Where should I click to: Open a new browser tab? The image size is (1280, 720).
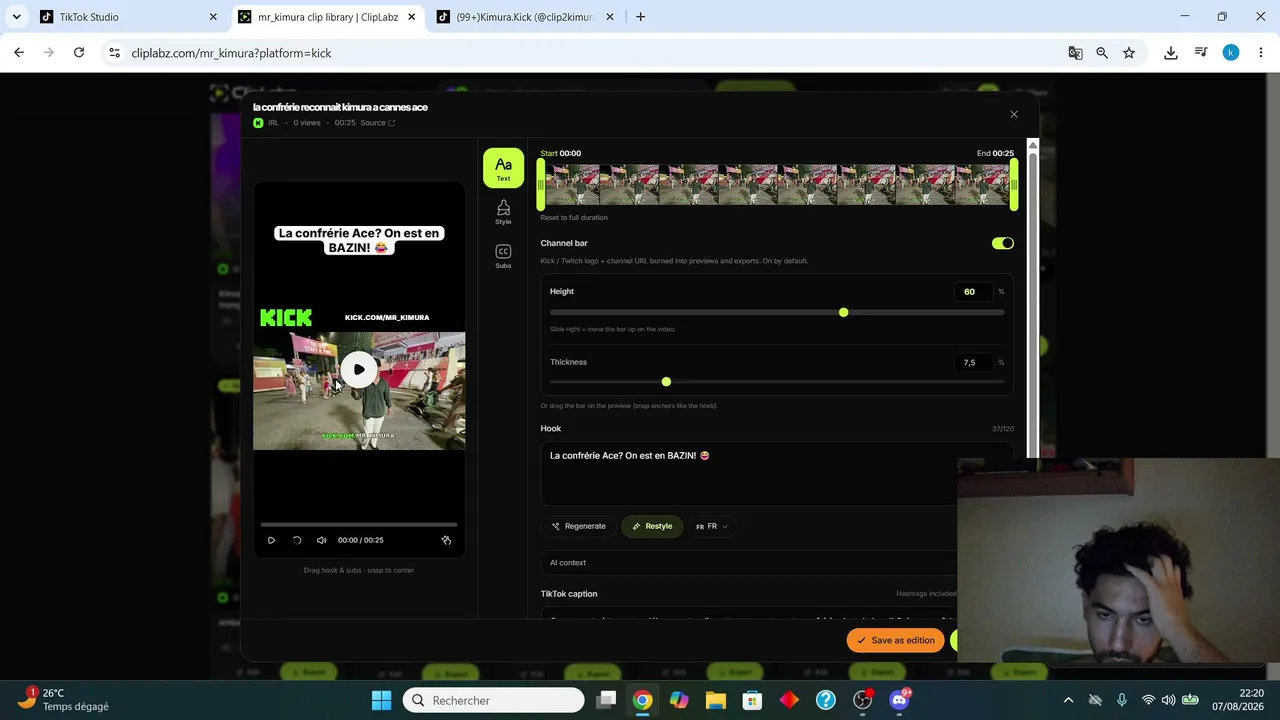640,17
